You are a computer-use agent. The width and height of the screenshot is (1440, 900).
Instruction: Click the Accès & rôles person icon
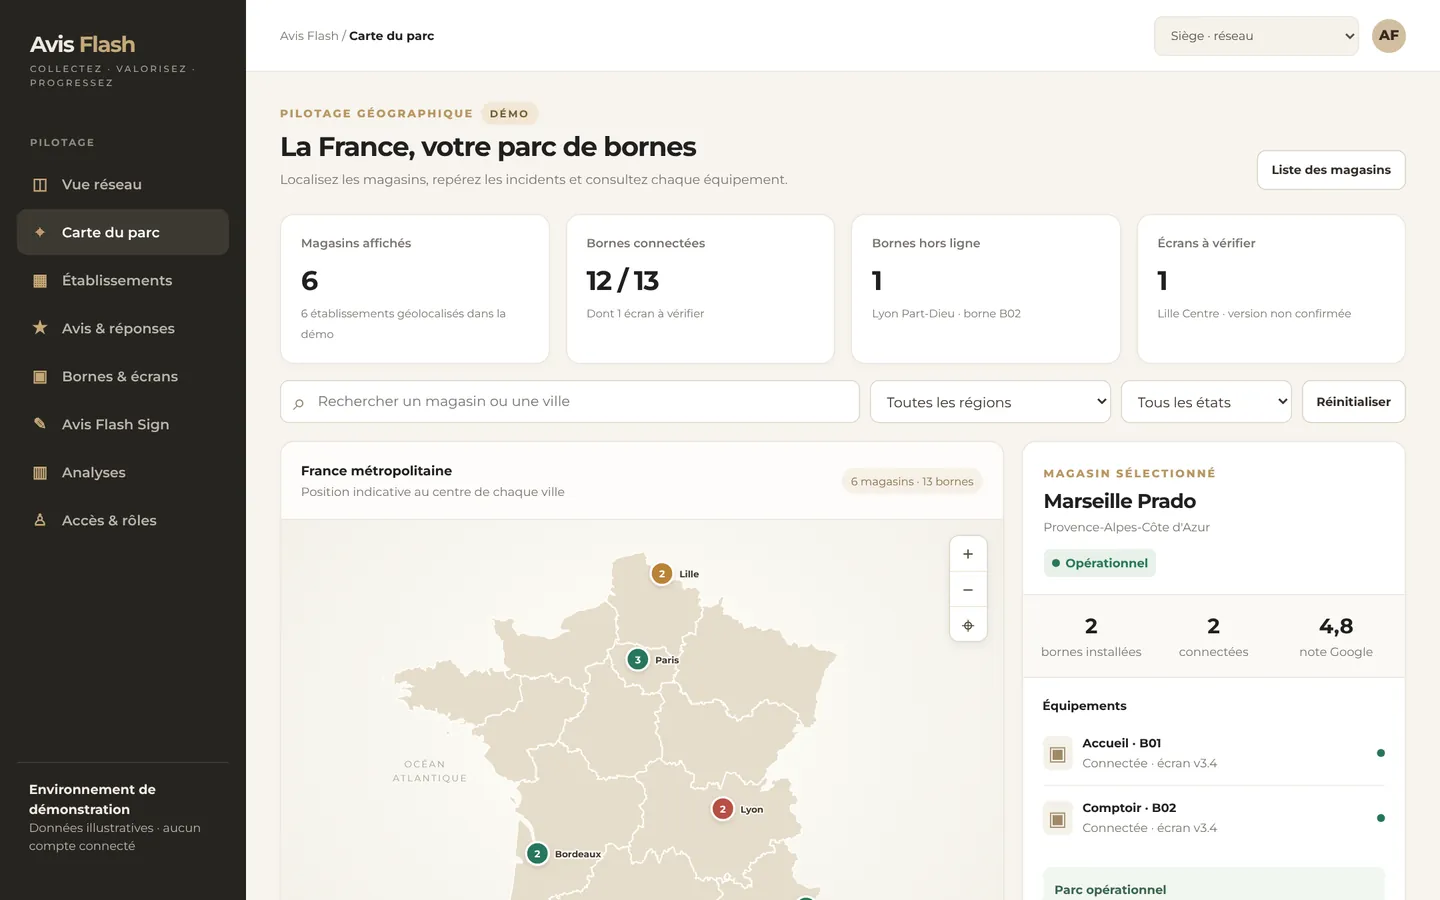pos(40,520)
